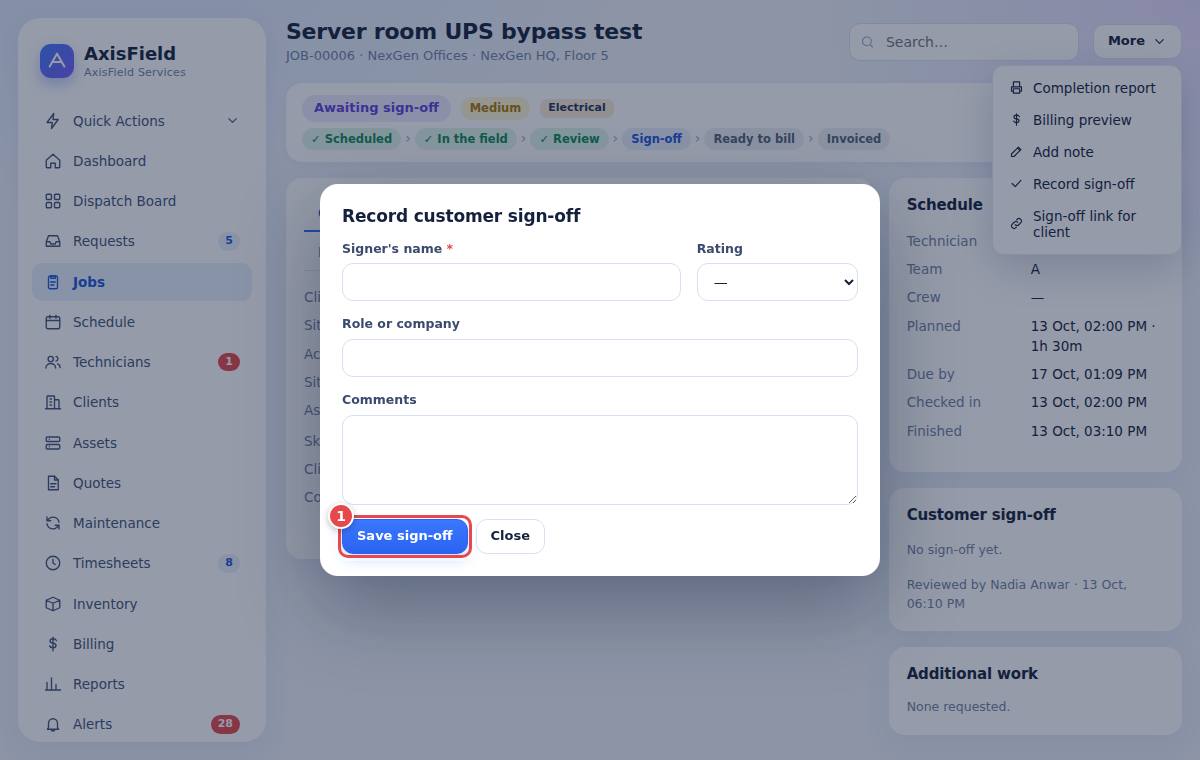This screenshot has height=760, width=1200.
Task: Click the Billing dollar icon in sidebar
Action: tap(53, 644)
